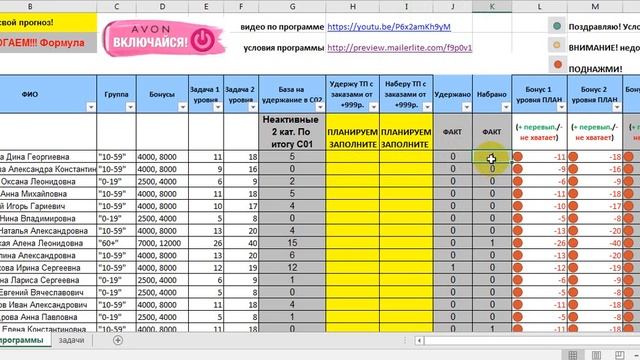
Task: Select the Неактивные 2 кат. header cell
Action: (x=292, y=132)
